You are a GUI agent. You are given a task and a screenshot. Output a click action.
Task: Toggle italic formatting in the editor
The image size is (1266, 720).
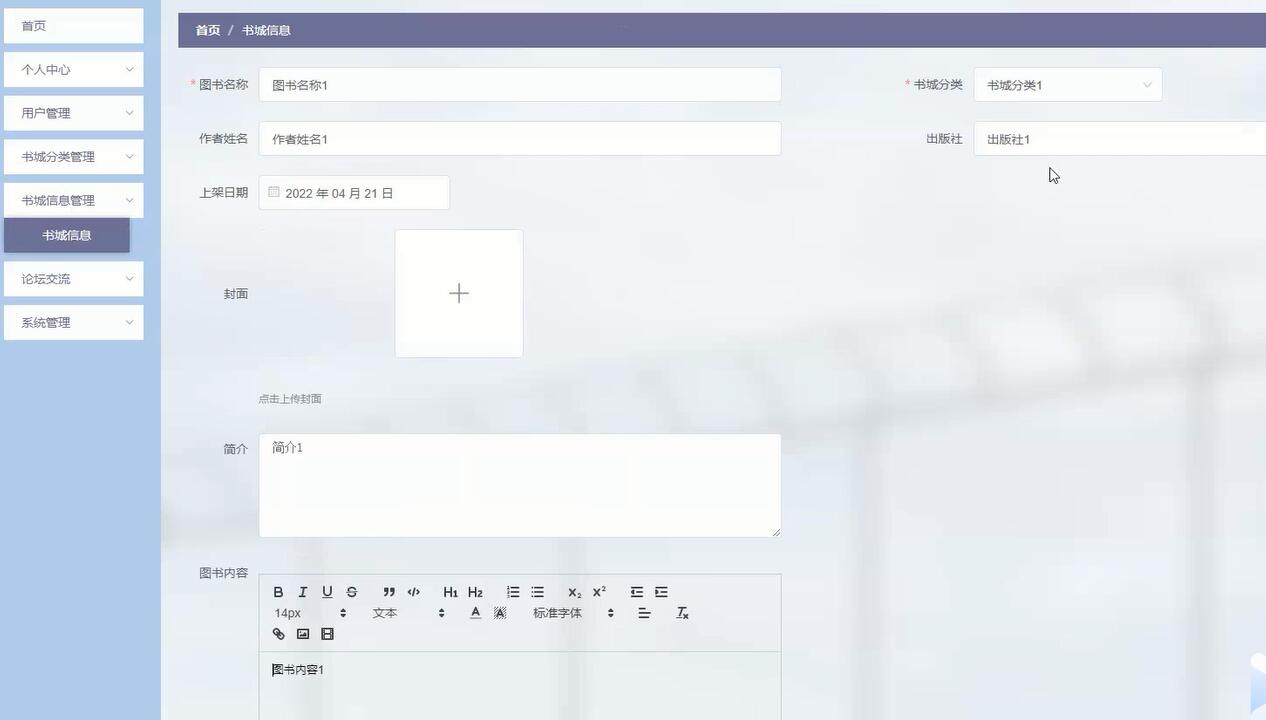coord(302,591)
